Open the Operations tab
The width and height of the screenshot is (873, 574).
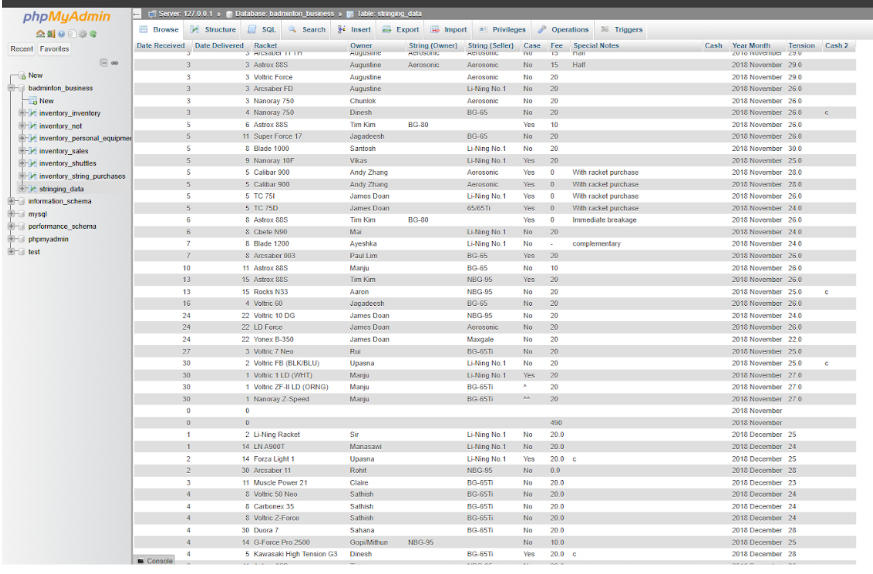pyautogui.click(x=563, y=30)
